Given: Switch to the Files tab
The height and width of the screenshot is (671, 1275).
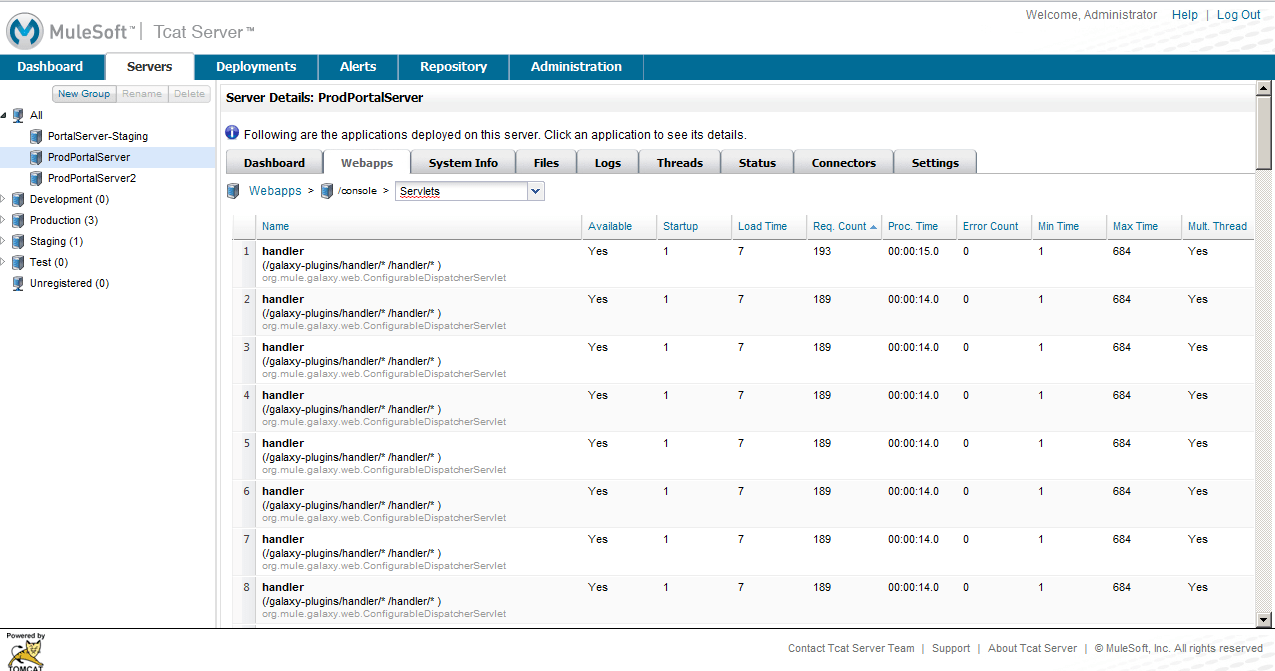Looking at the screenshot, I should pyautogui.click(x=546, y=163).
